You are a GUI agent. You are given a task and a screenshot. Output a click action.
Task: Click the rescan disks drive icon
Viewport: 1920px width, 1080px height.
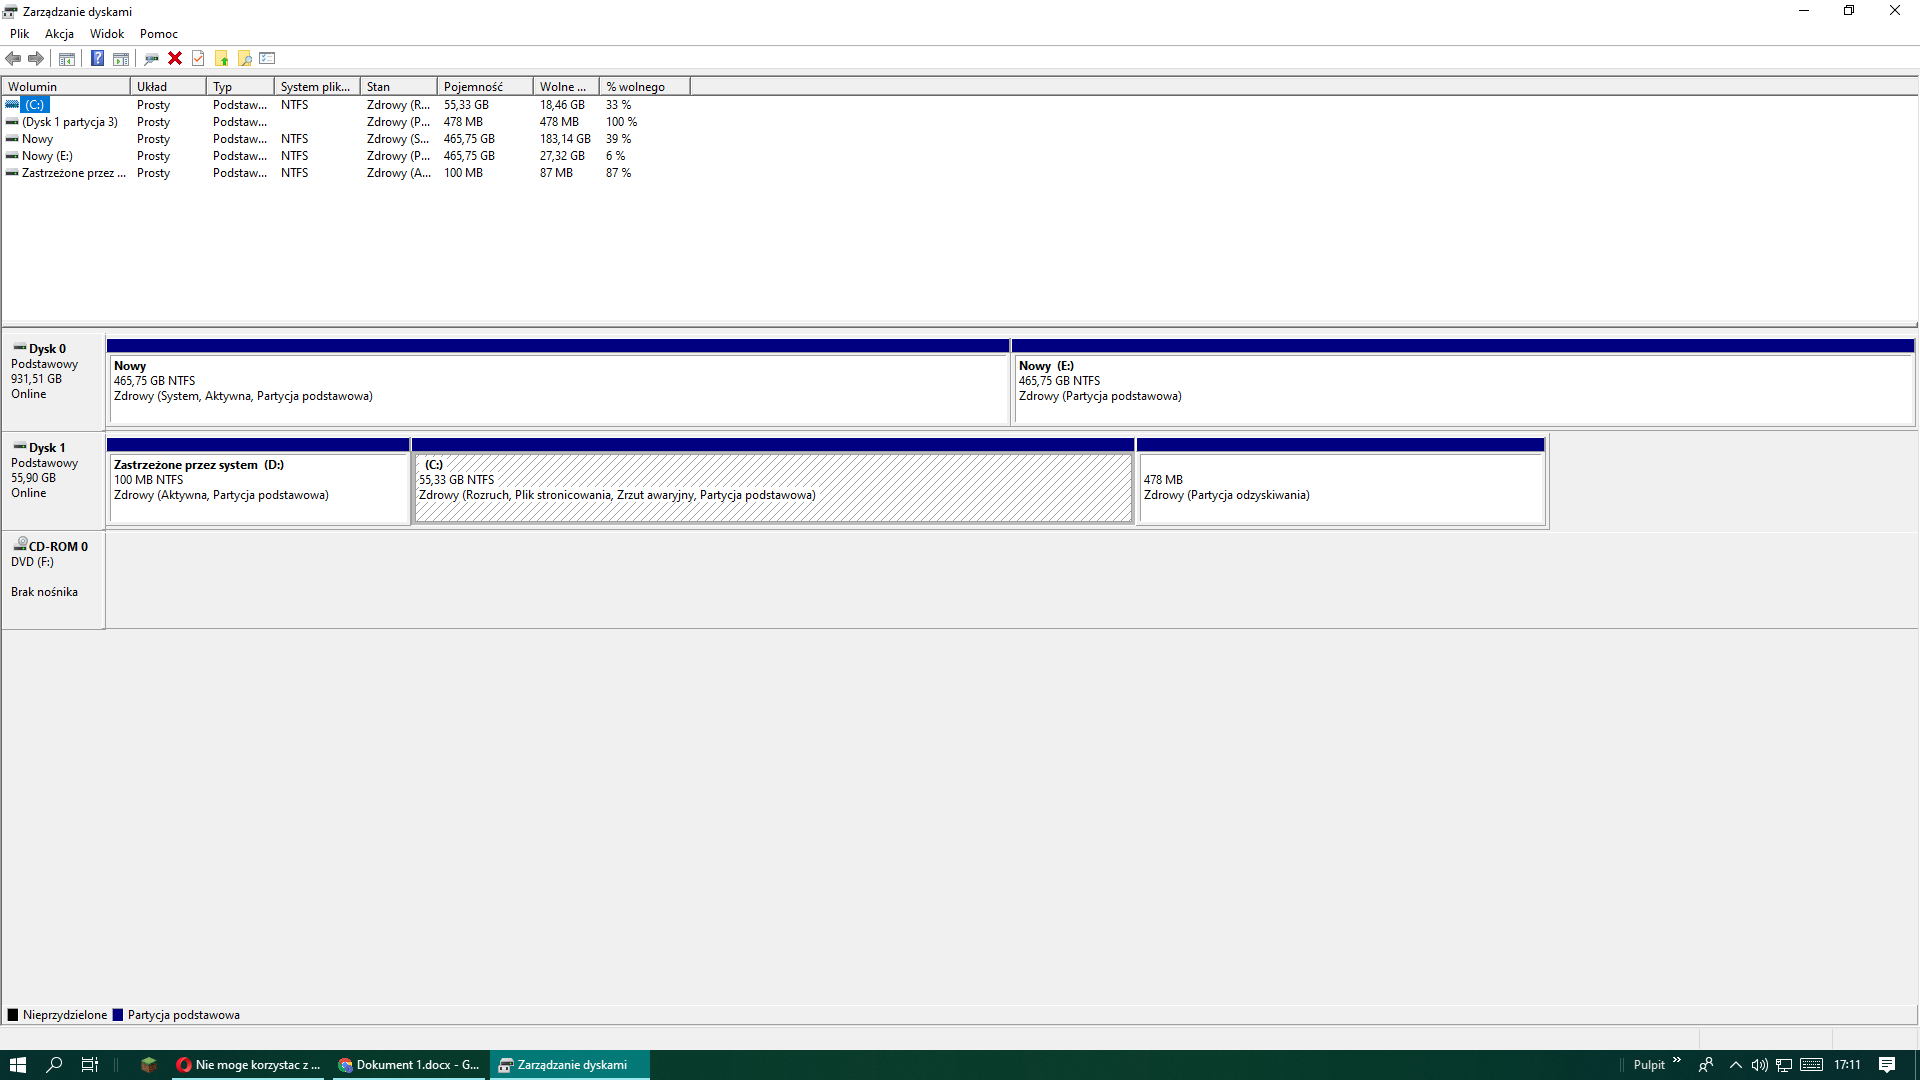tap(151, 58)
